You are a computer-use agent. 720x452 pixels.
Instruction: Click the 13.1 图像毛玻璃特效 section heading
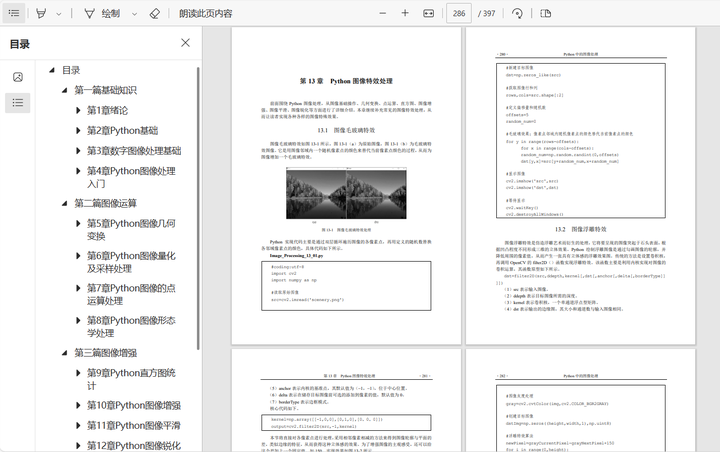coord(346,130)
